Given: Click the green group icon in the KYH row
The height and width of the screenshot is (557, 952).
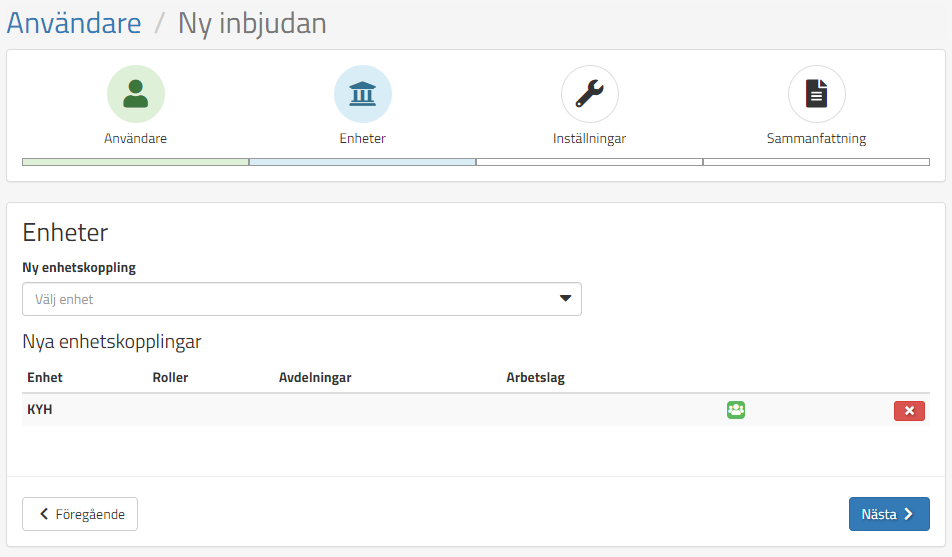Looking at the screenshot, I should pyautogui.click(x=736, y=410).
